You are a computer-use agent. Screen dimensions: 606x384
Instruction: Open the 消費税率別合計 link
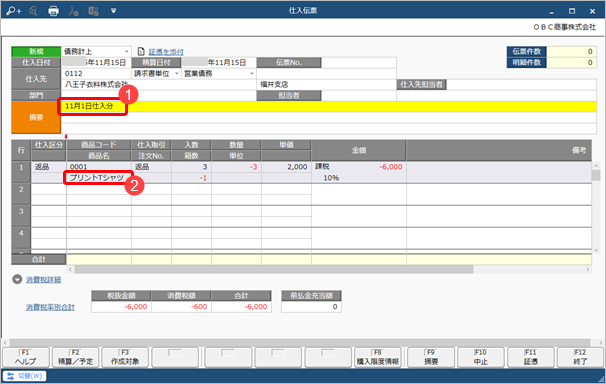coord(50,308)
